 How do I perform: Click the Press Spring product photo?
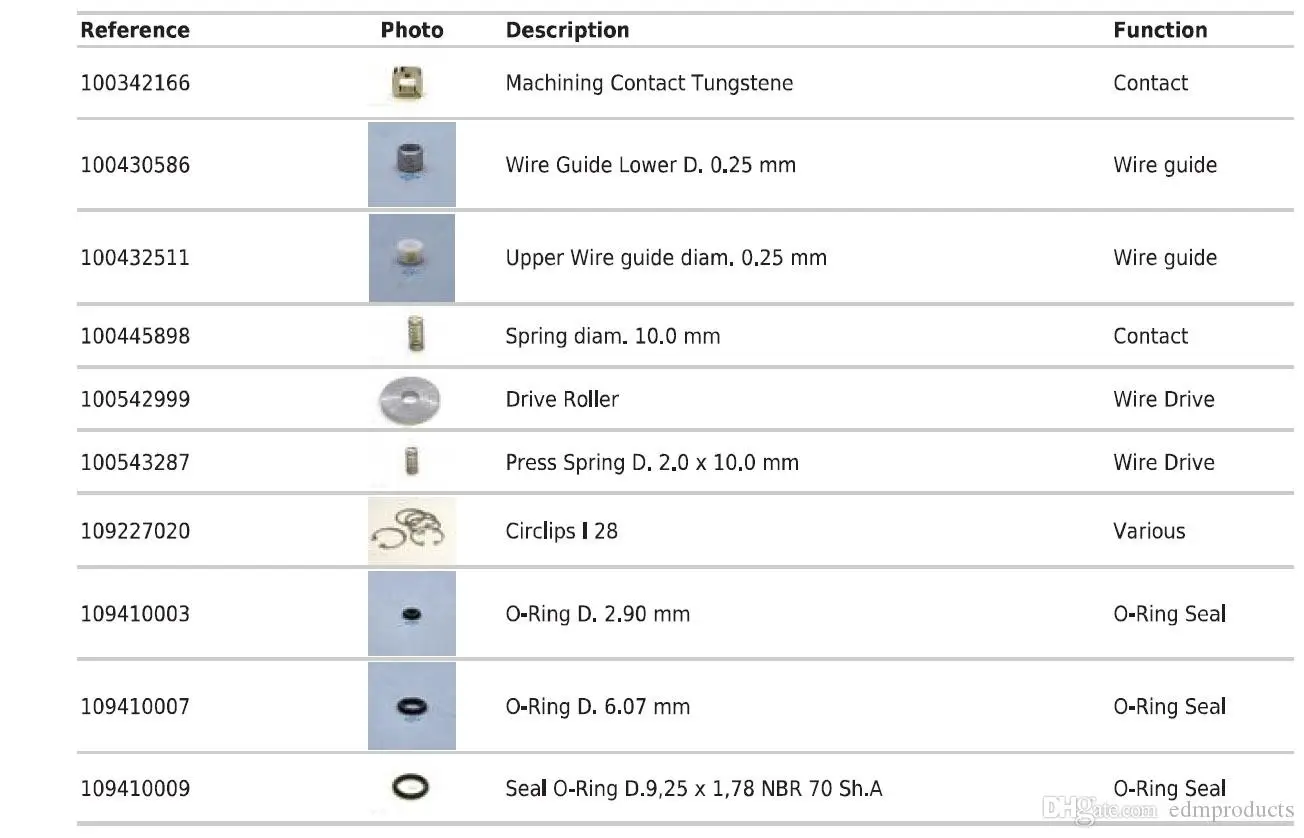coord(411,462)
